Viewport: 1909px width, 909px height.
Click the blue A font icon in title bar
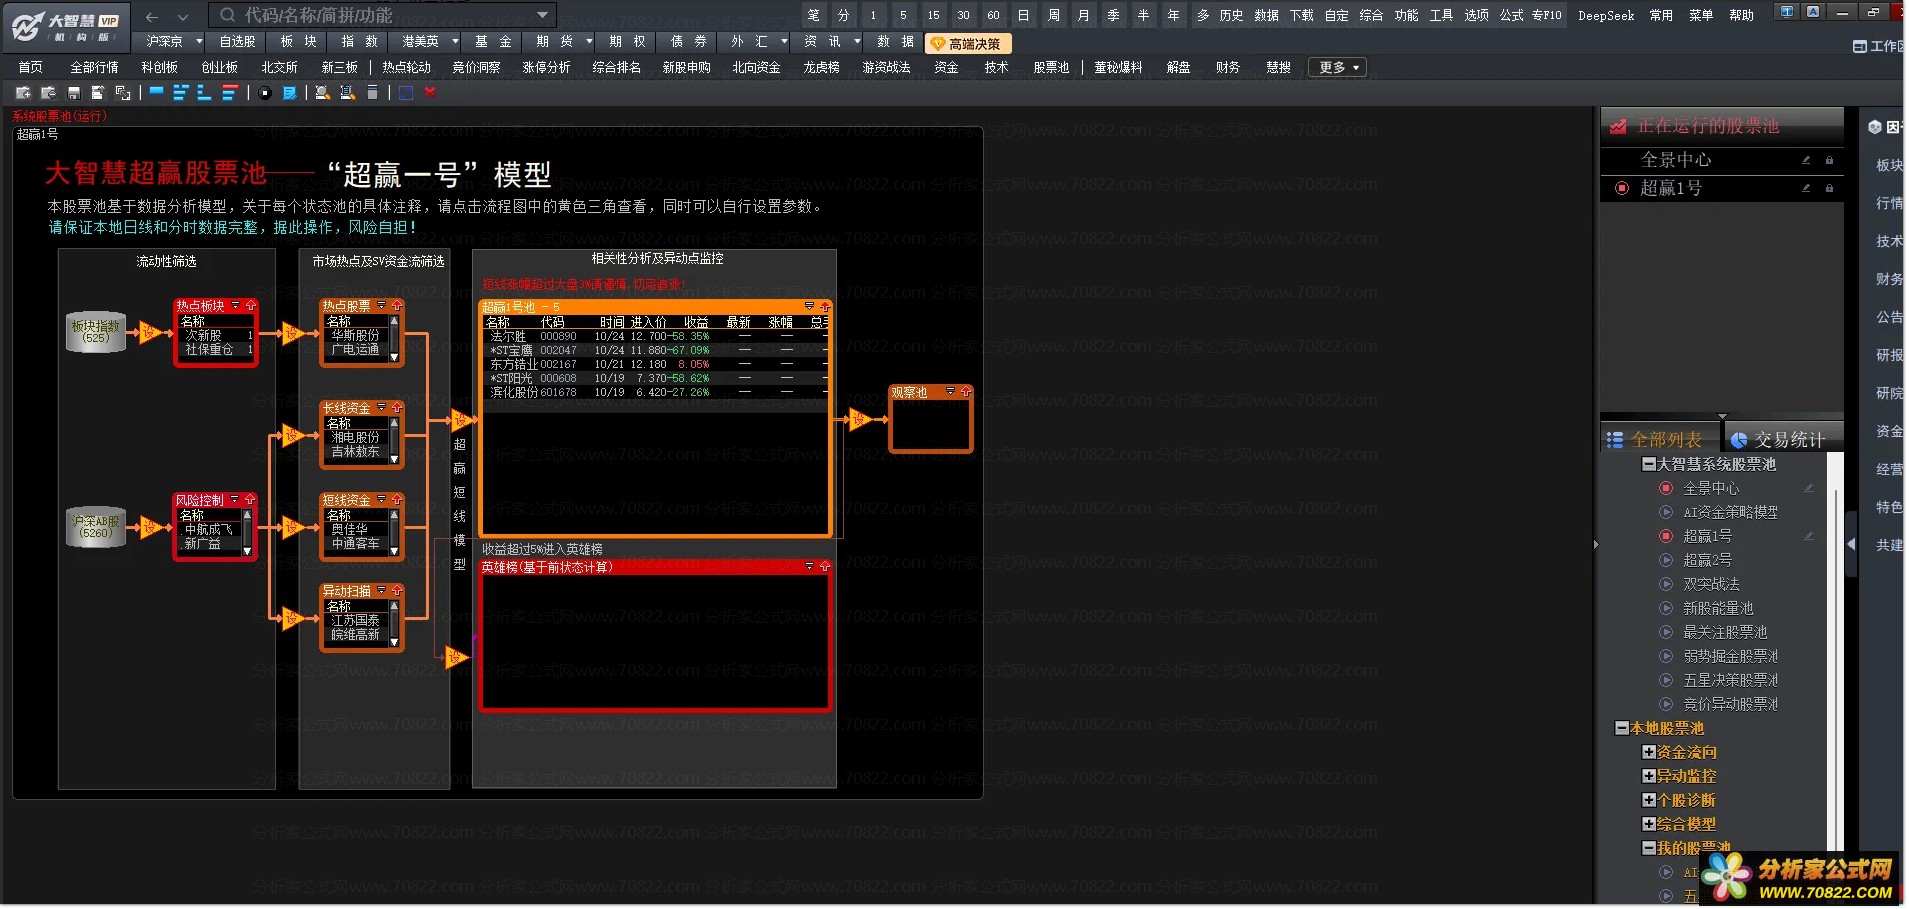(1813, 12)
